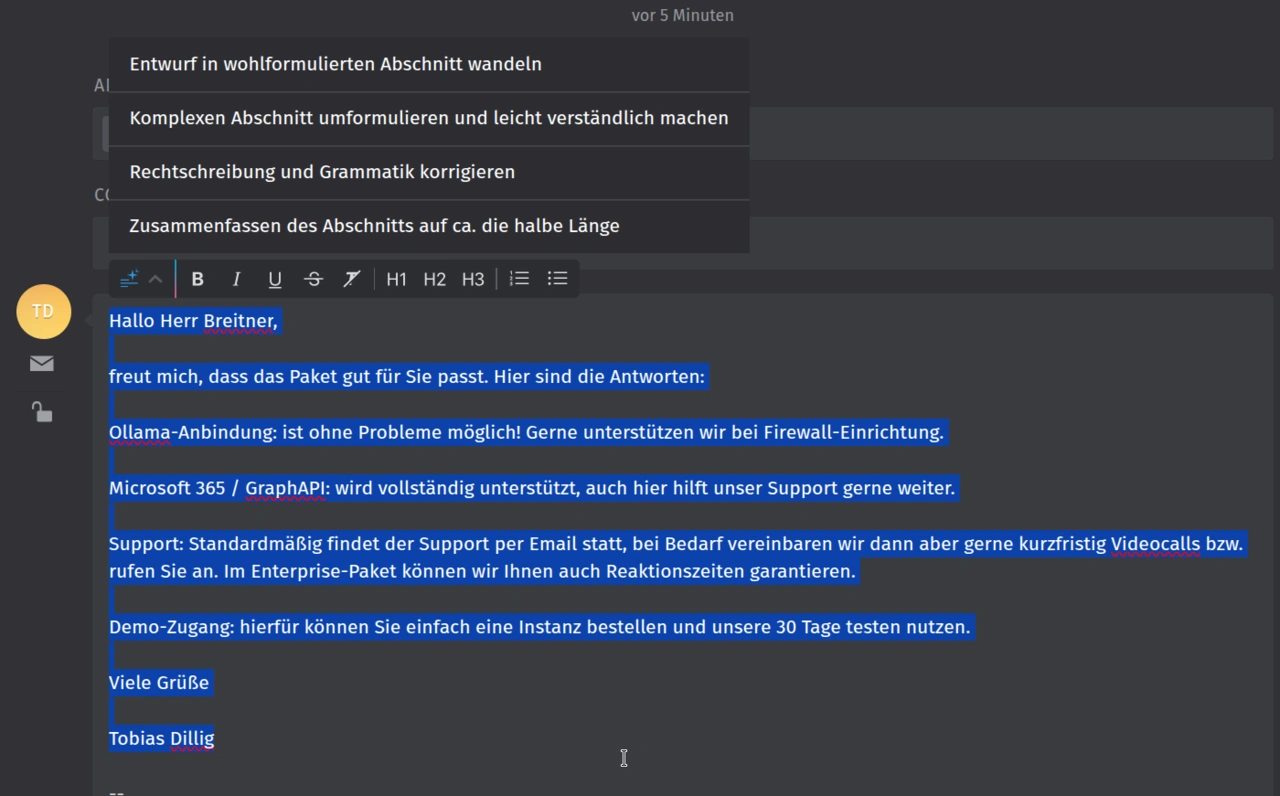
Task: Collapse the formatting toolbar via chevron
Action: pyautogui.click(x=155, y=279)
